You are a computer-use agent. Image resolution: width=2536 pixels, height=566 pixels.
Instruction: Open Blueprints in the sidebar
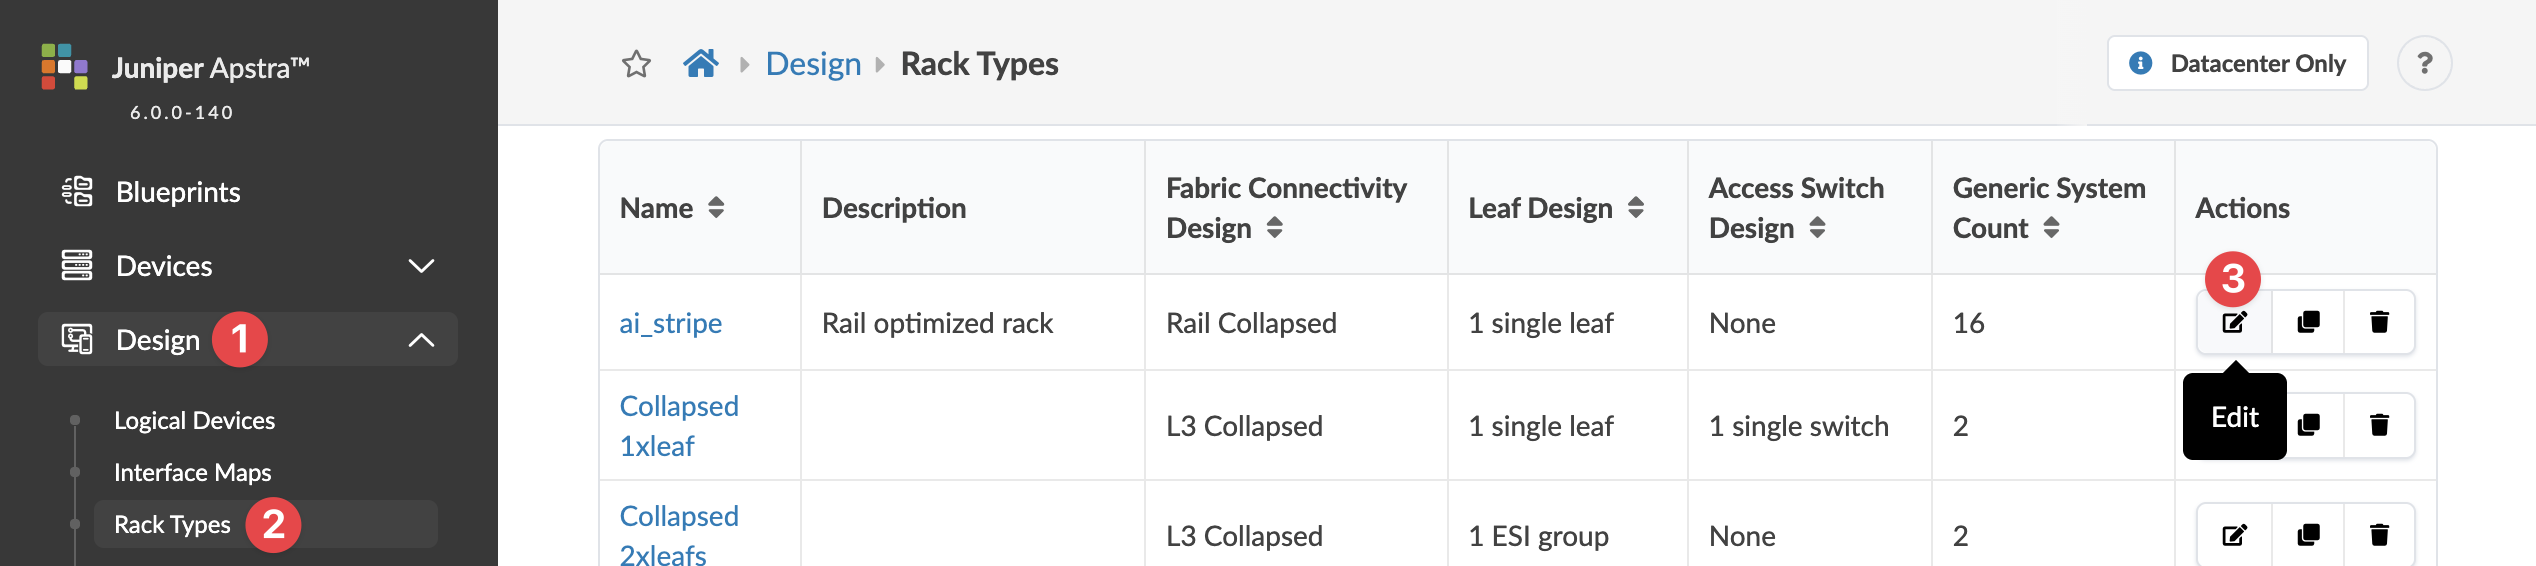pyautogui.click(x=178, y=192)
